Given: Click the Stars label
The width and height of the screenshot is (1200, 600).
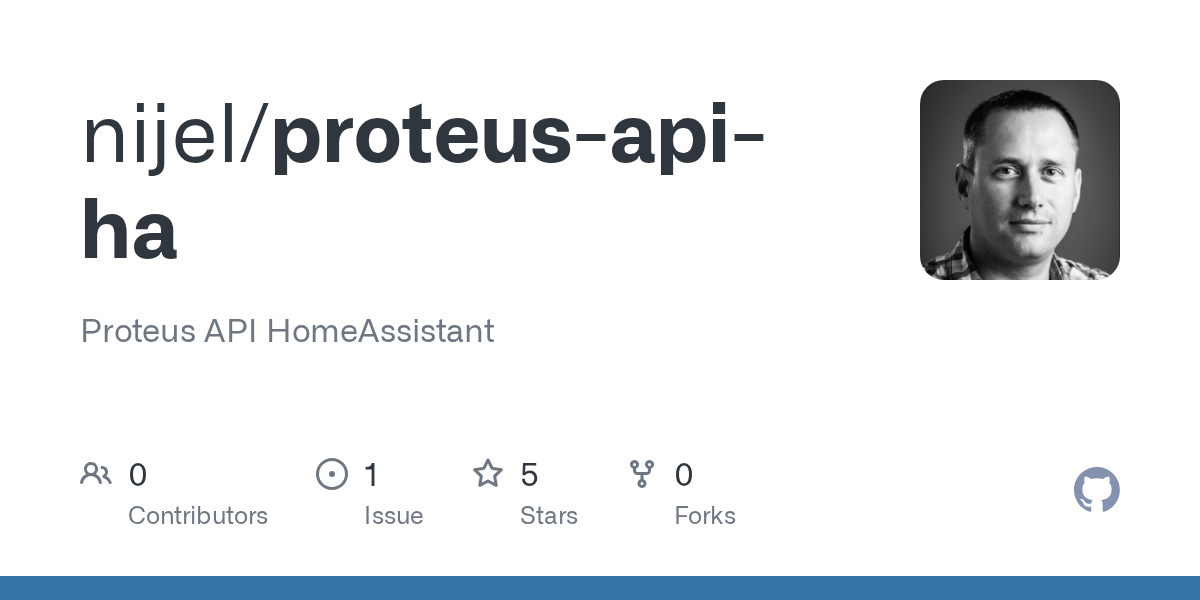Looking at the screenshot, I should [549, 516].
